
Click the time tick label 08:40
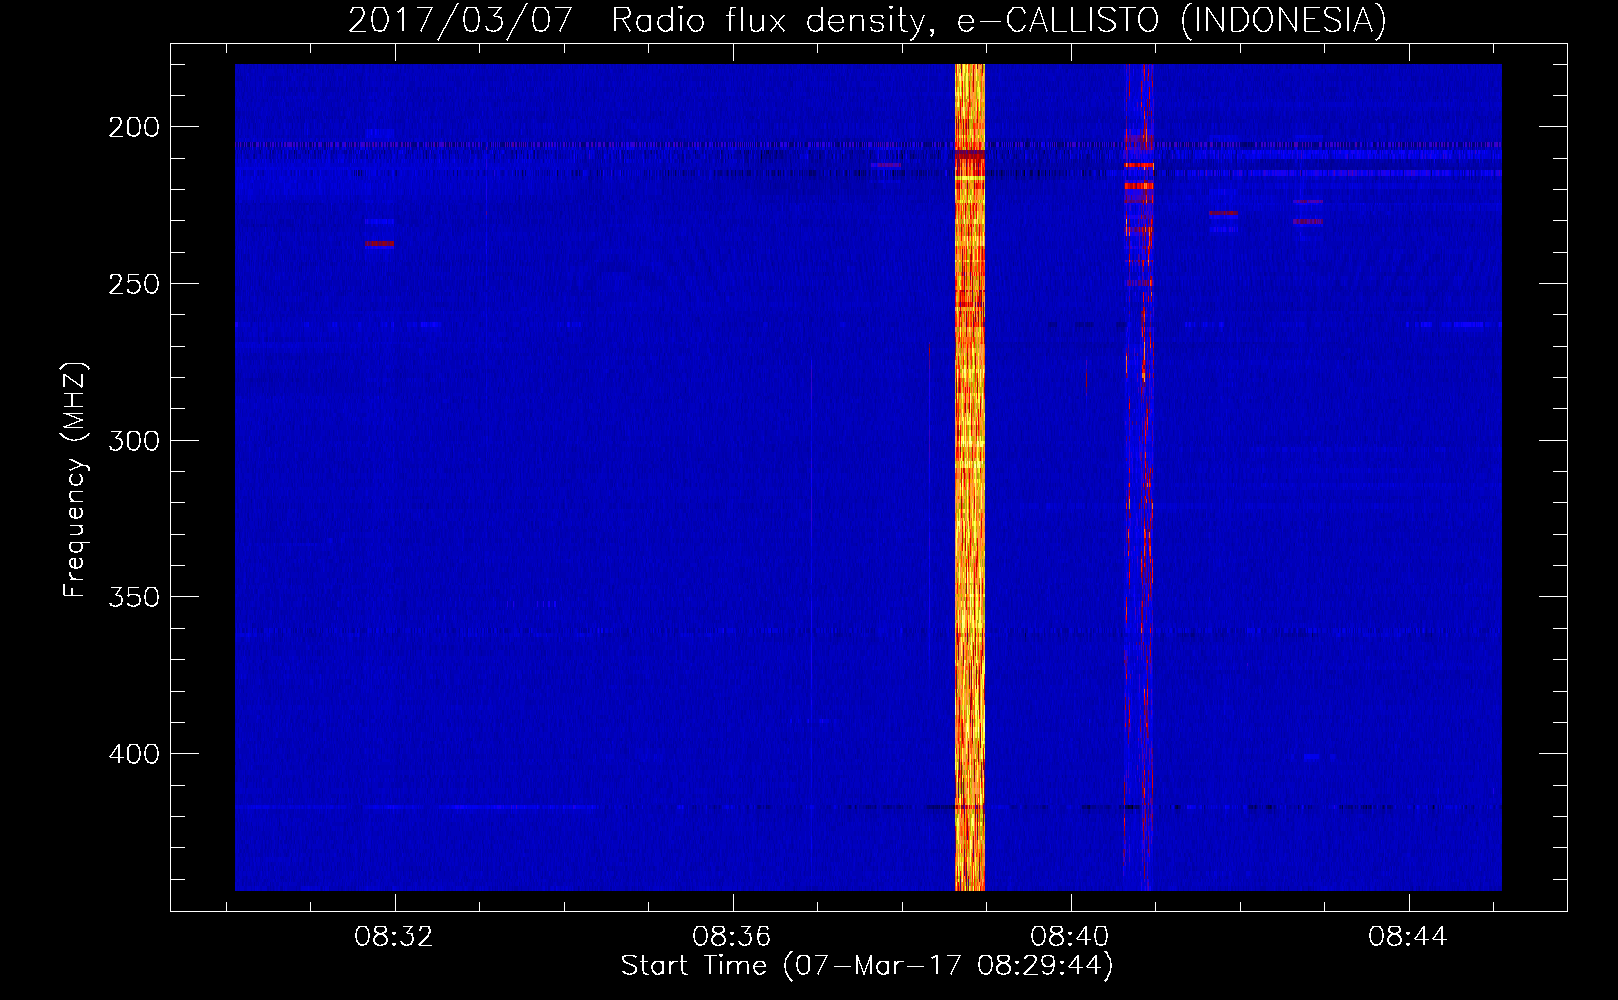coord(1070,937)
